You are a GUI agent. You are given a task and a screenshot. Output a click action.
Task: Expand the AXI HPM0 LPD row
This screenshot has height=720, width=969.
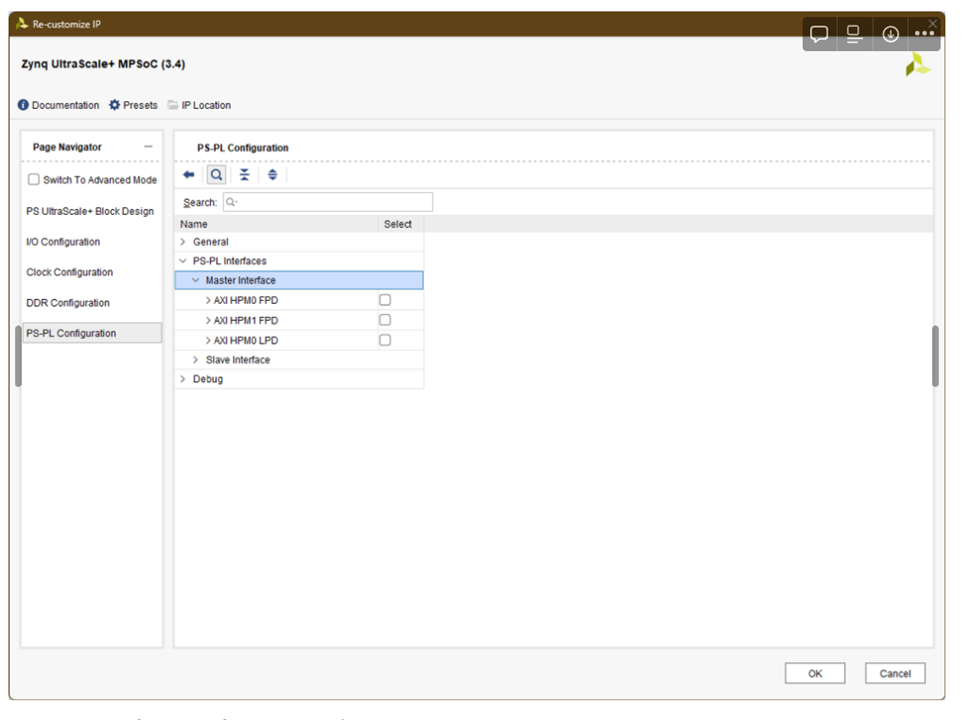click(208, 341)
